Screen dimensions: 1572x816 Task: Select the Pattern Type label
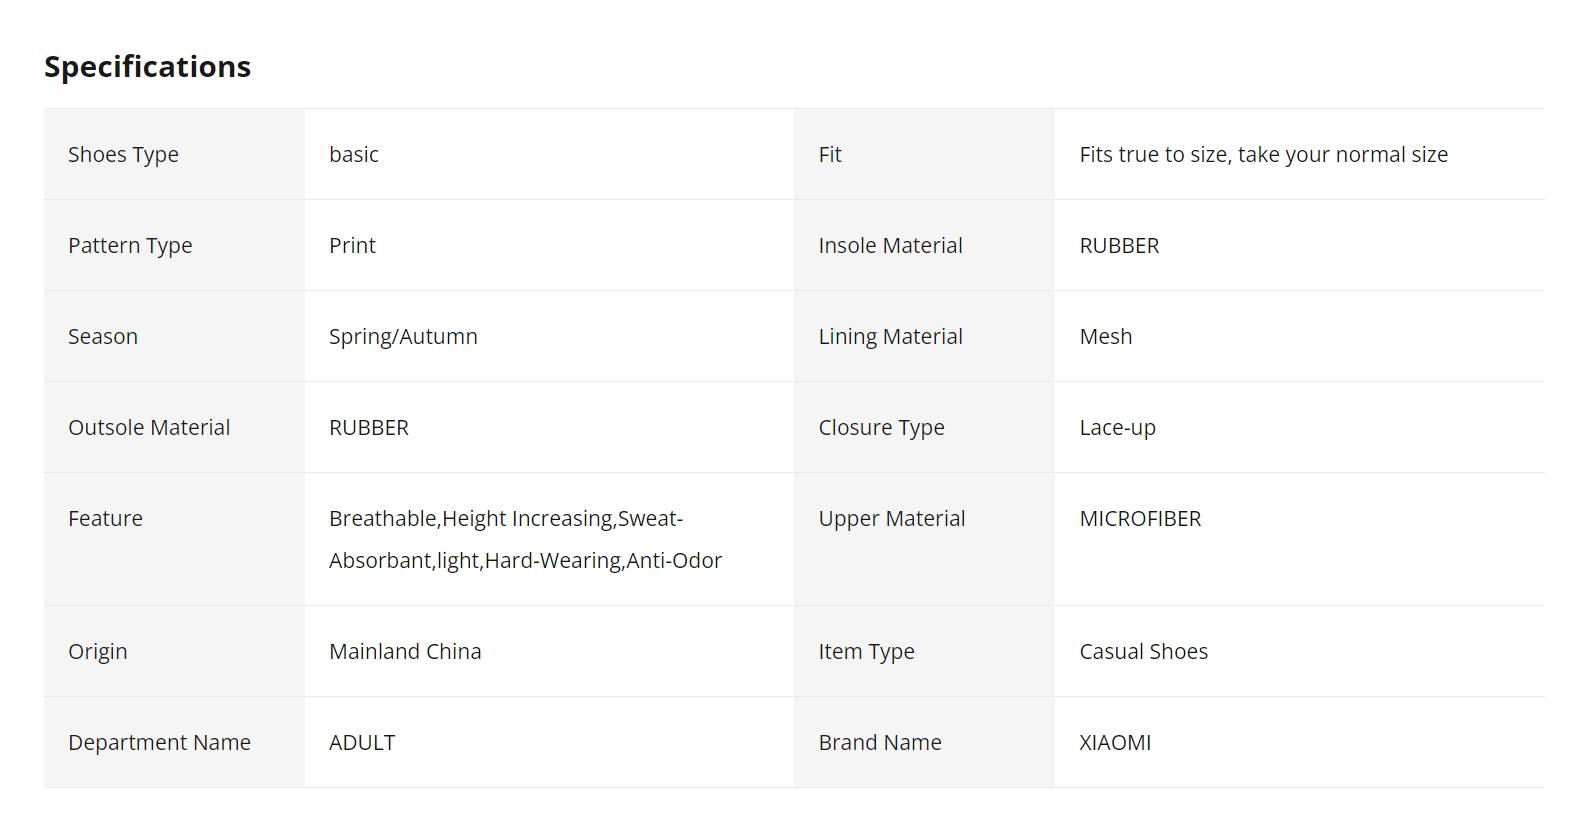[x=130, y=245]
